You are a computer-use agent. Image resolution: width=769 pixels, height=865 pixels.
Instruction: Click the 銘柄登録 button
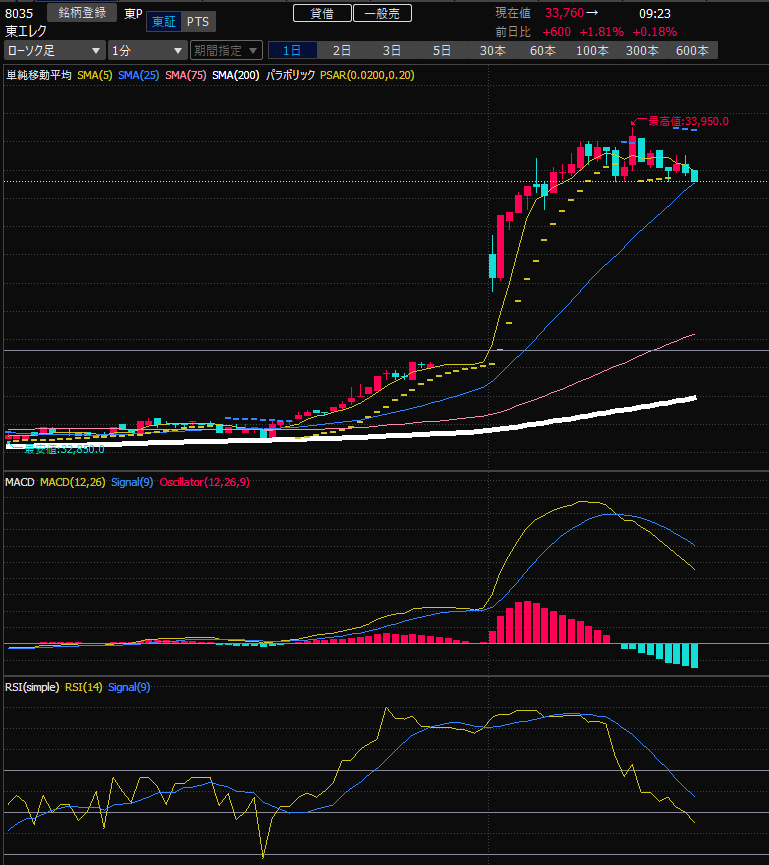tap(82, 13)
